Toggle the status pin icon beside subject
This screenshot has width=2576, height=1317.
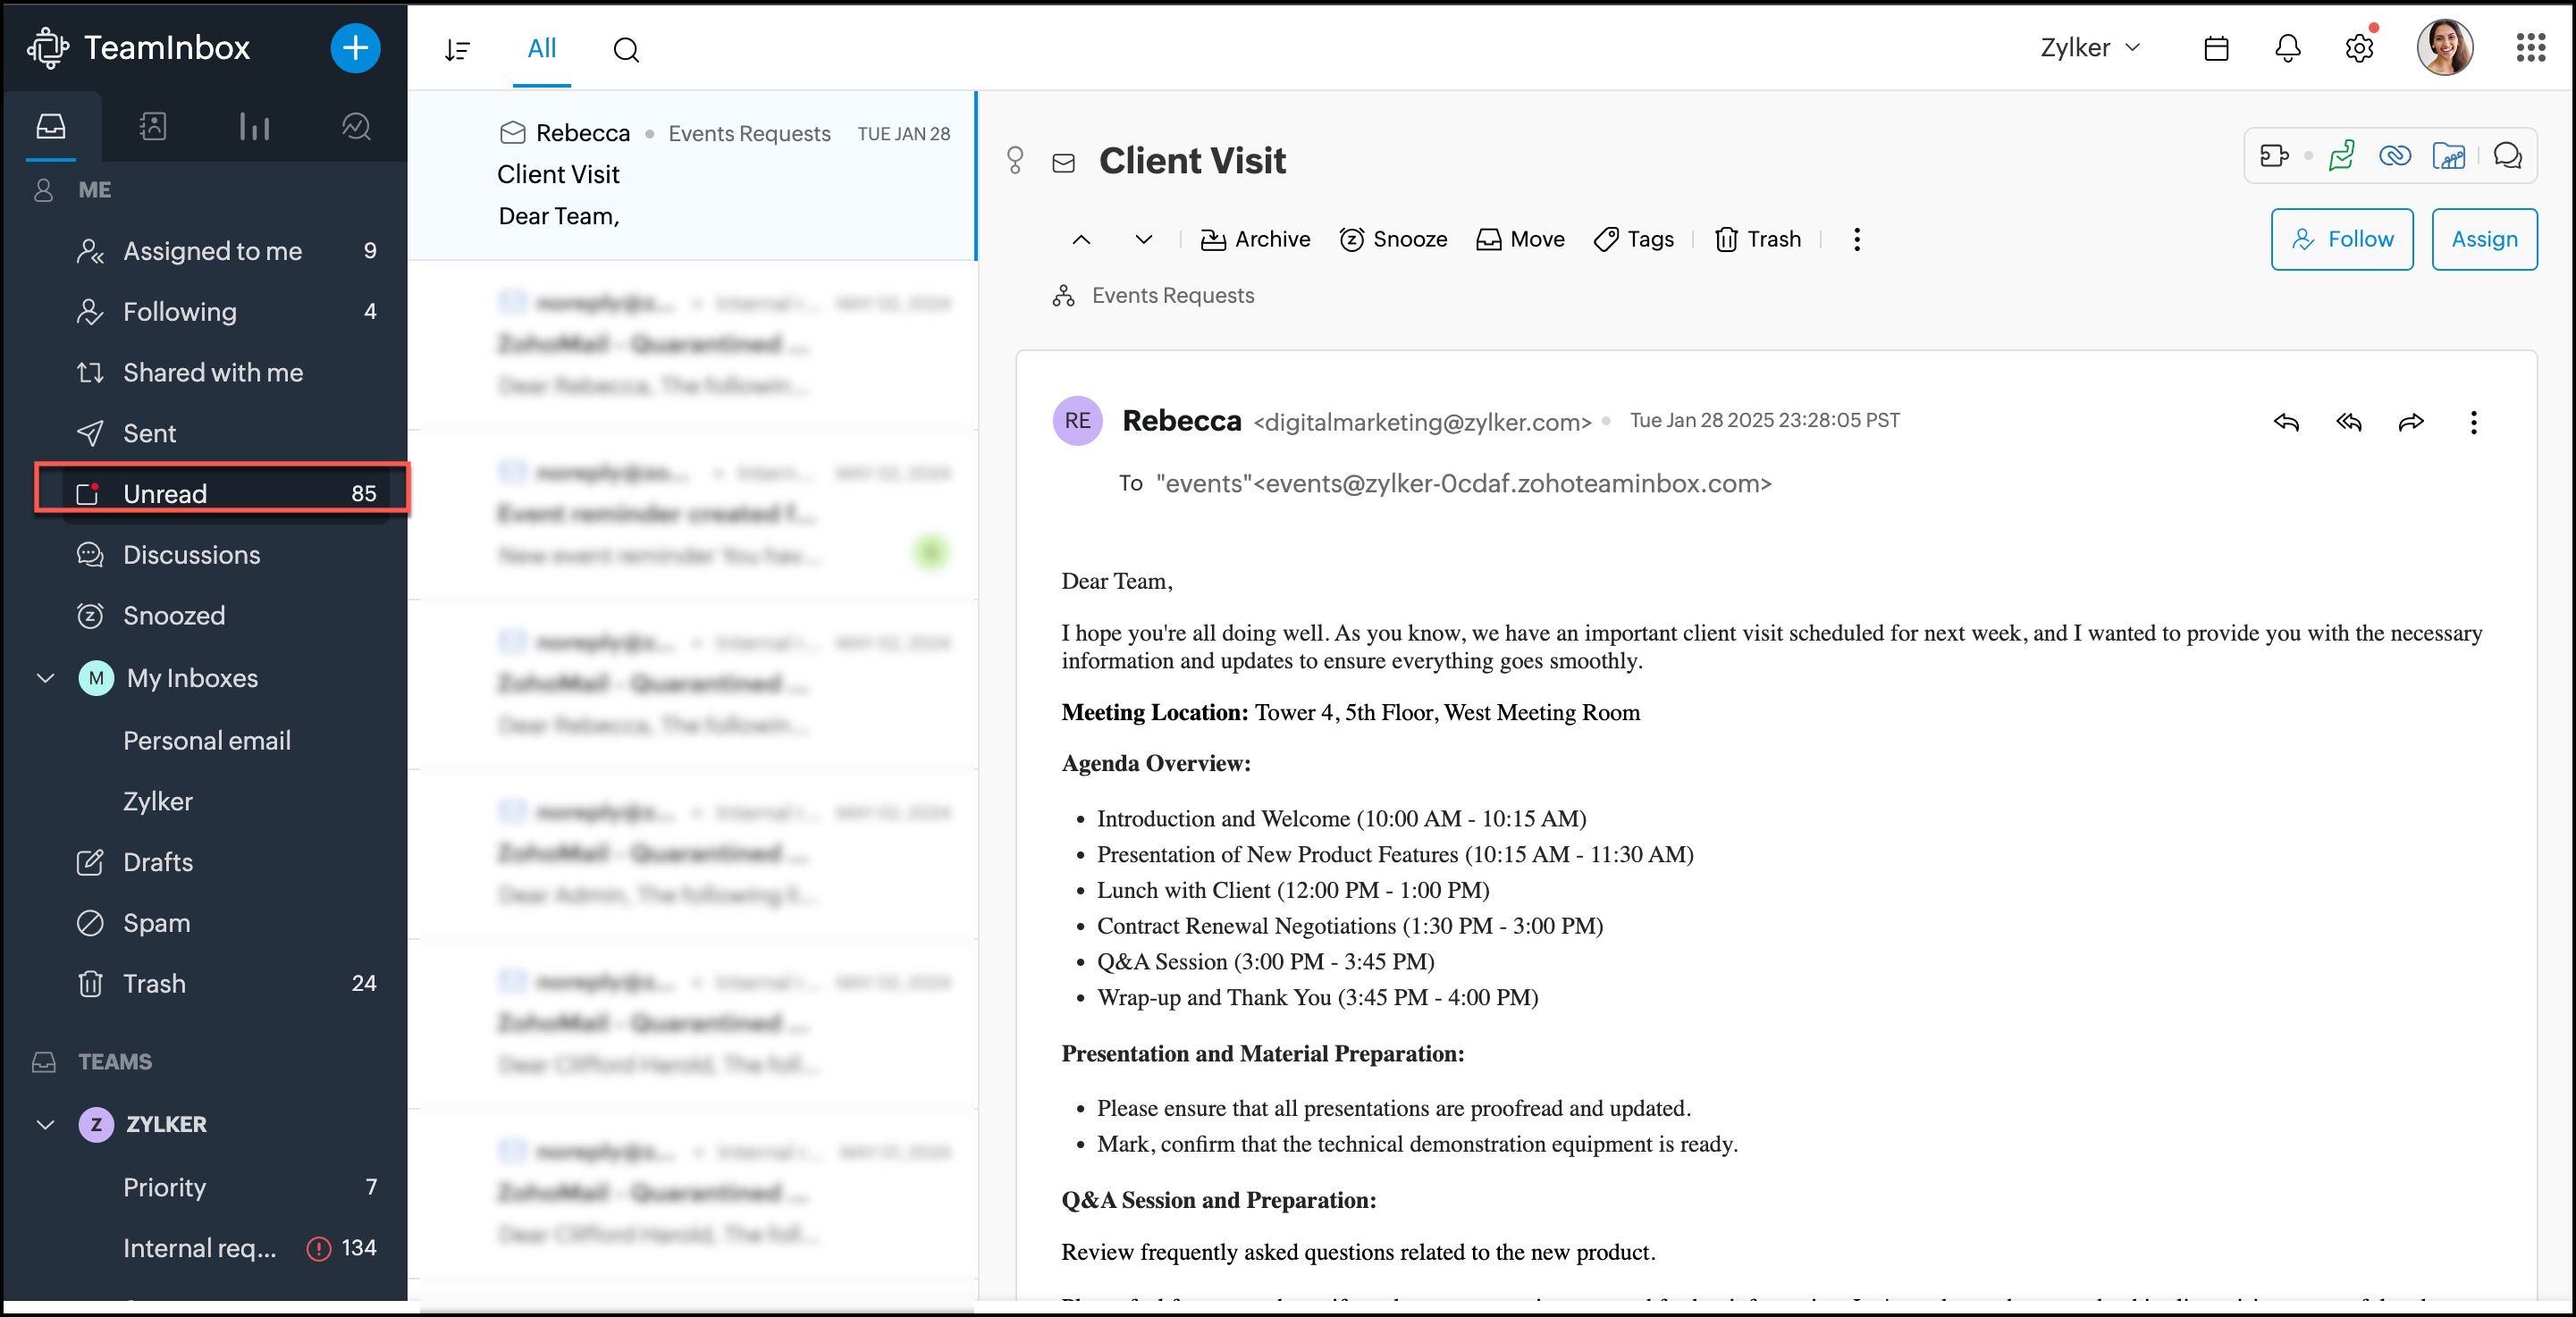coord(1015,160)
